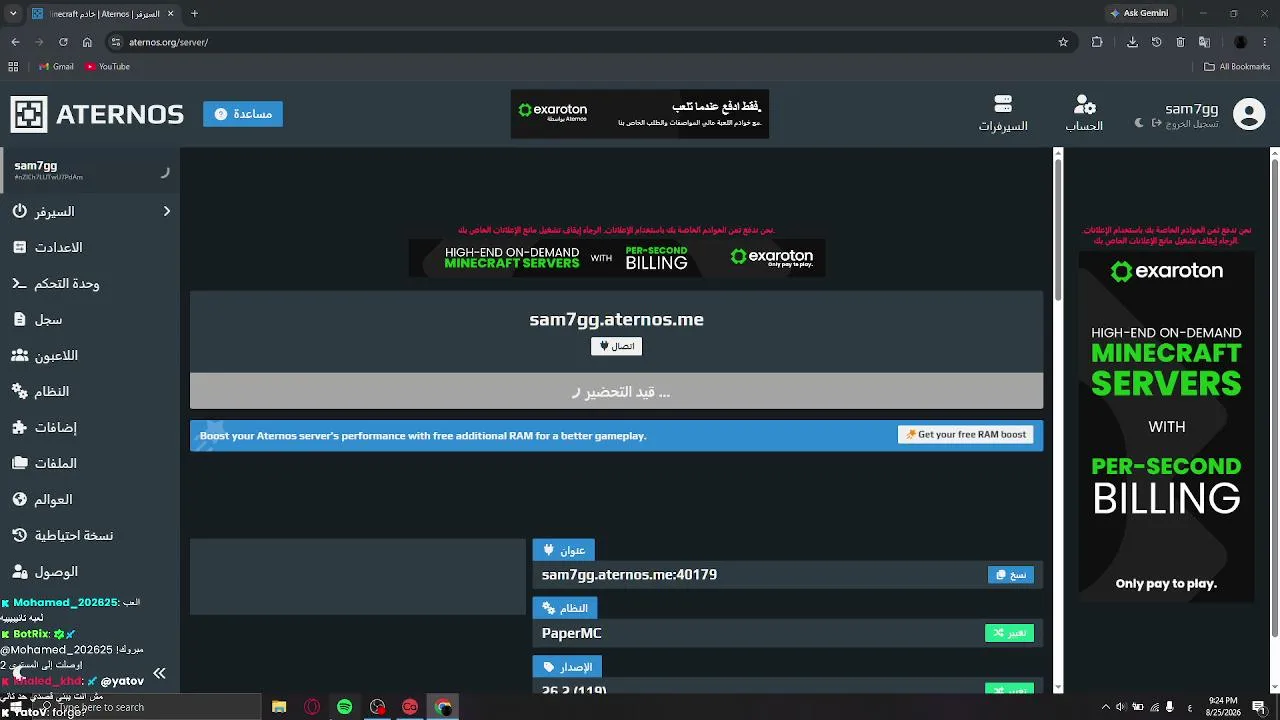Viewport: 1280px width, 720px height.
Task: Open الملفات files in sidebar
Action: click(x=45, y=464)
